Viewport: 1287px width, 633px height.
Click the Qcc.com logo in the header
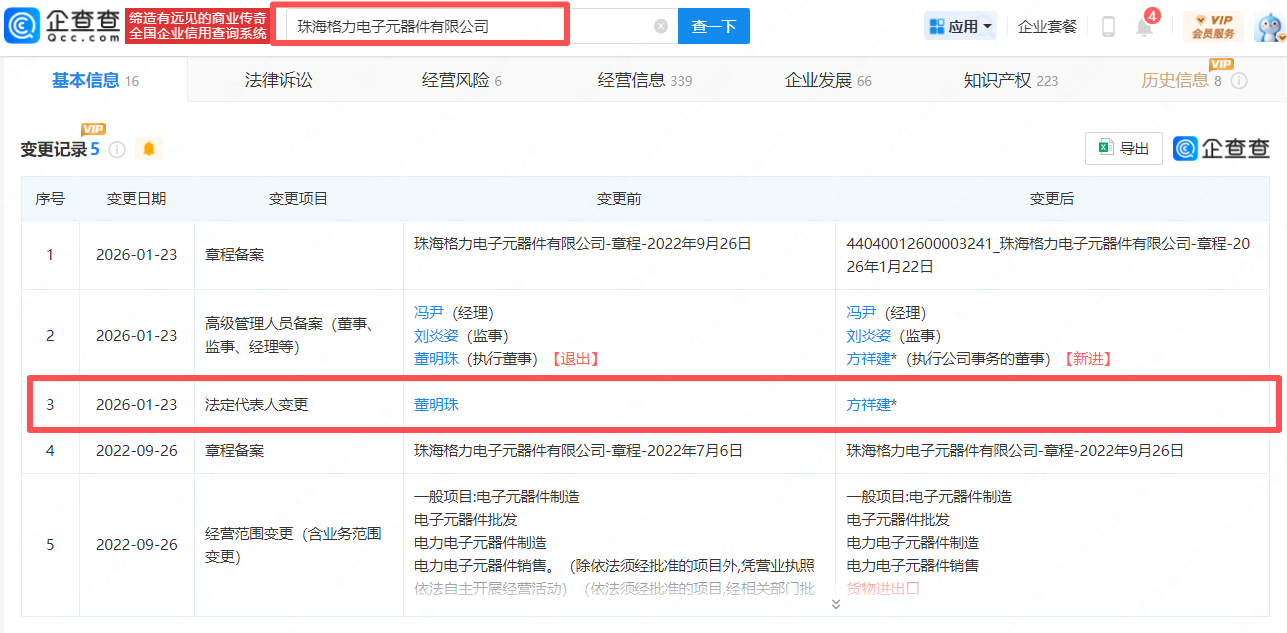(x=63, y=26)
